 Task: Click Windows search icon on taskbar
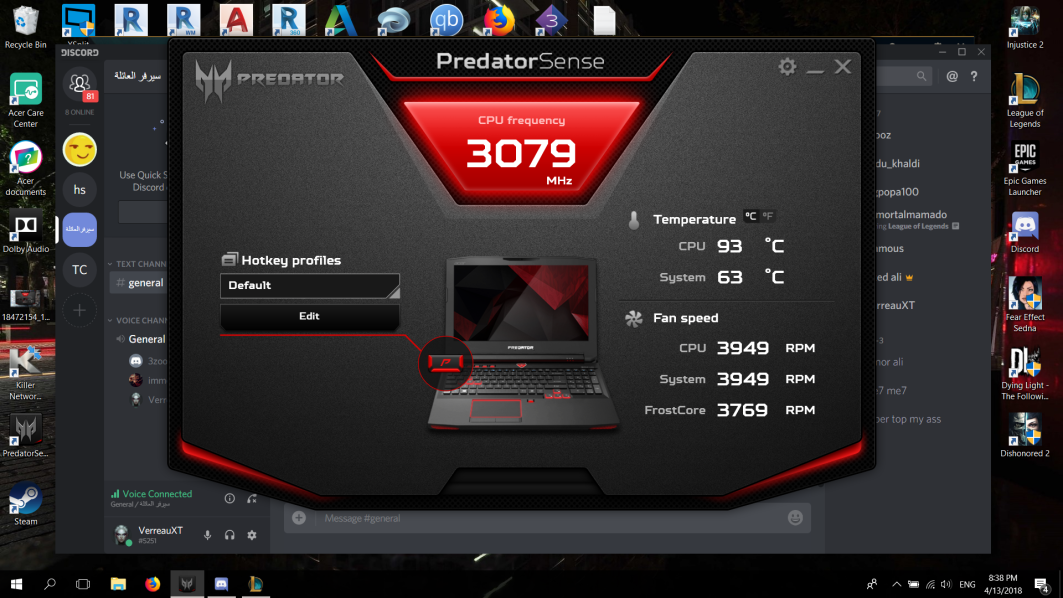[49, 584]
